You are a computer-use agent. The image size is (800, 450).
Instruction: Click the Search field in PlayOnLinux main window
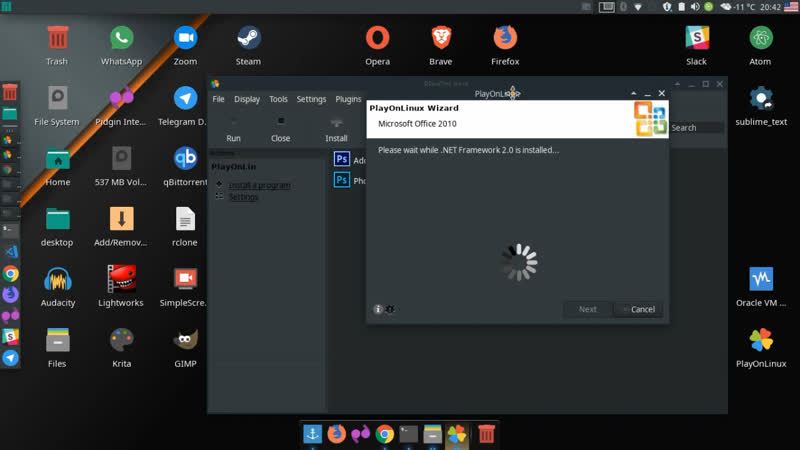(x=696, y=128)
